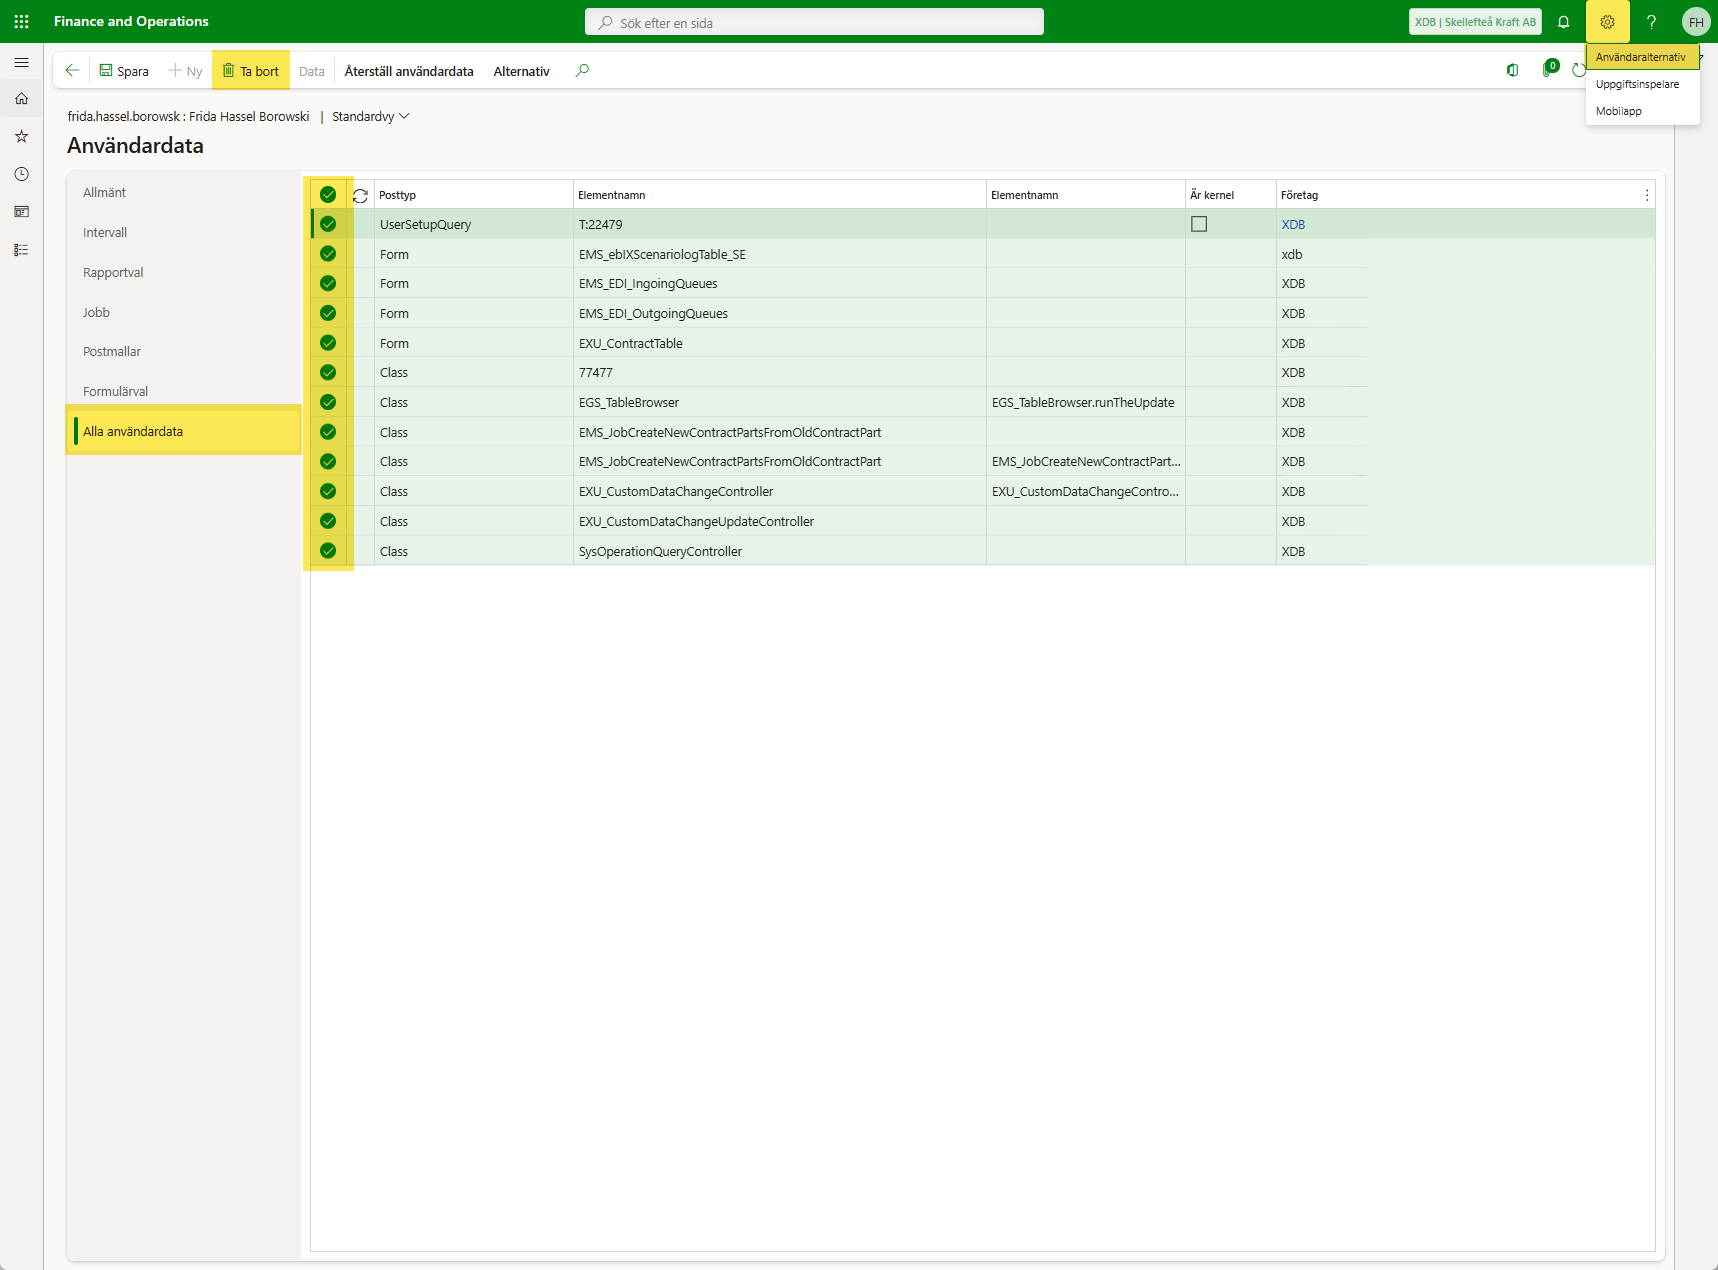
Task: Deselect the EGS_TableBrowser row checkmark
Action: [328, 402]
